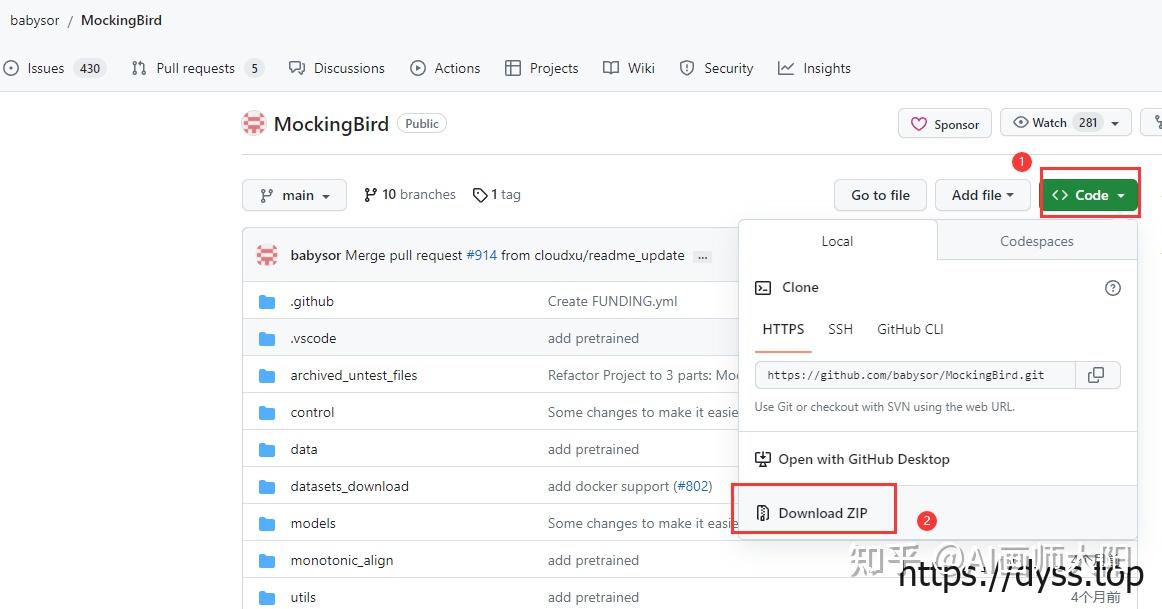
Task: Expand the Add file dropdown
Action: 982,196
